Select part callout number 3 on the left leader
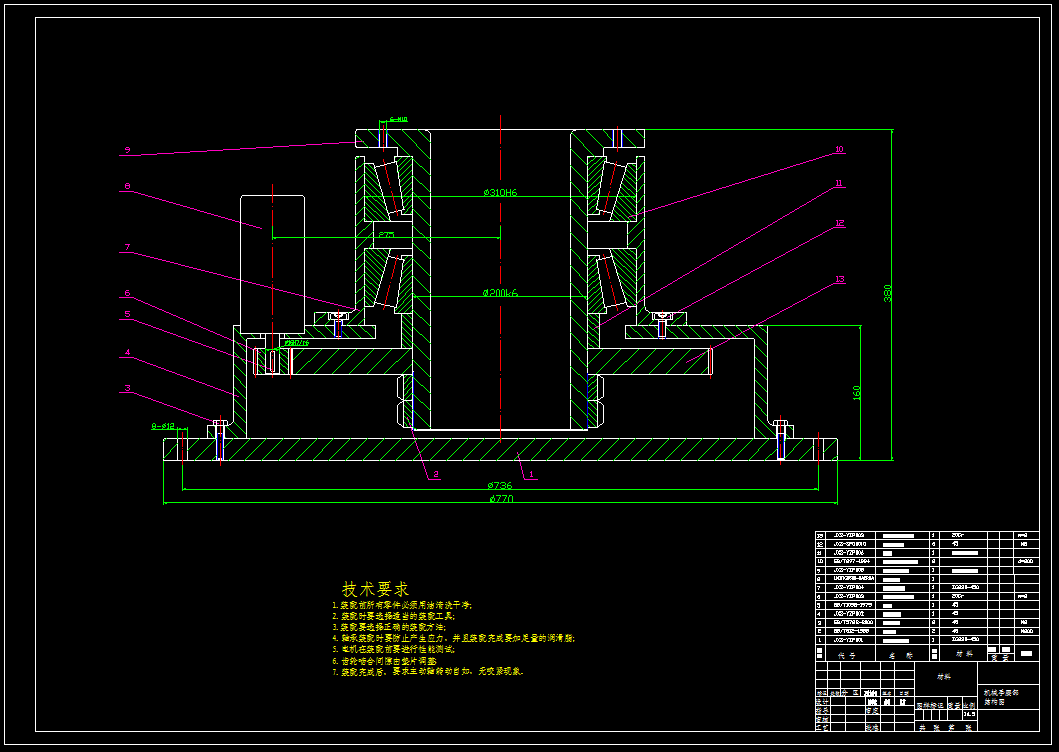 [127, 388]
